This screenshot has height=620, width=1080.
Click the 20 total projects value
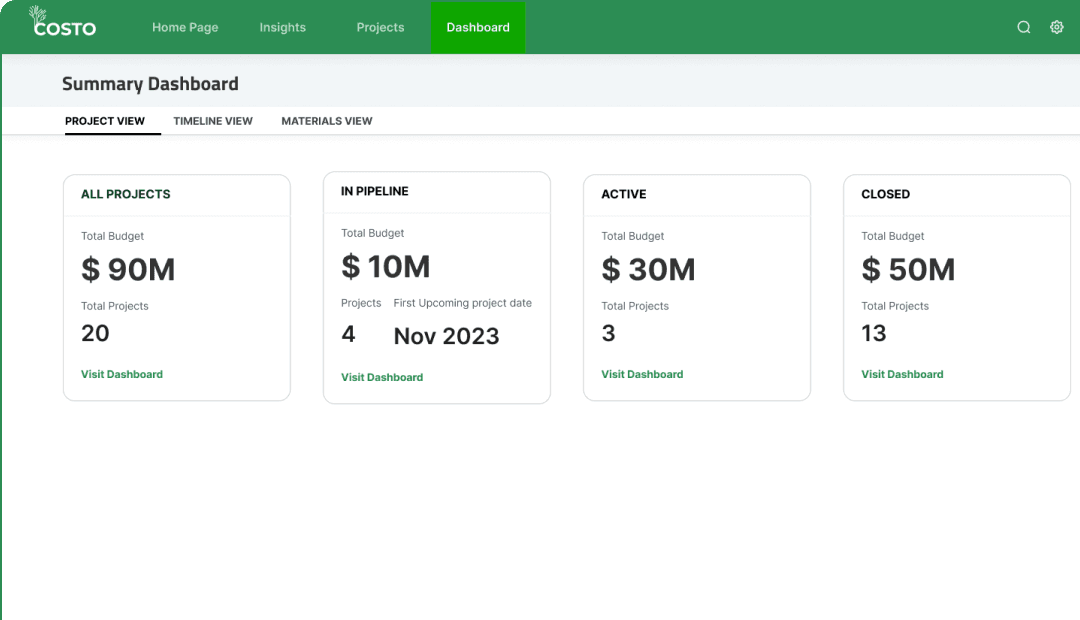click(95, 333)
